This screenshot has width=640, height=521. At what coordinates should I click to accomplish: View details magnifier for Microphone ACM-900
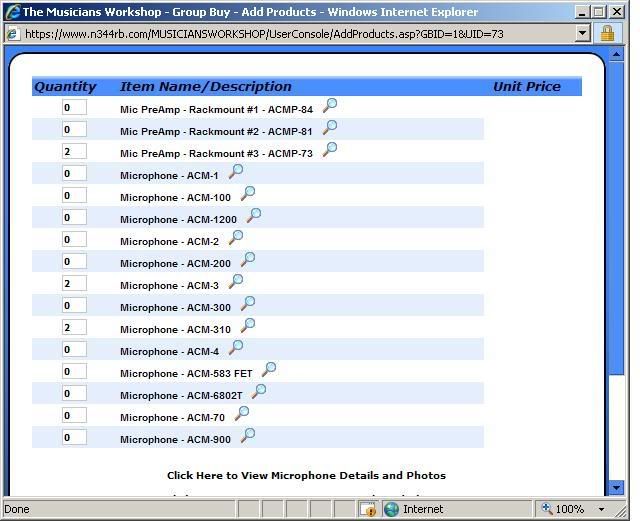click(x=248, y=436)
